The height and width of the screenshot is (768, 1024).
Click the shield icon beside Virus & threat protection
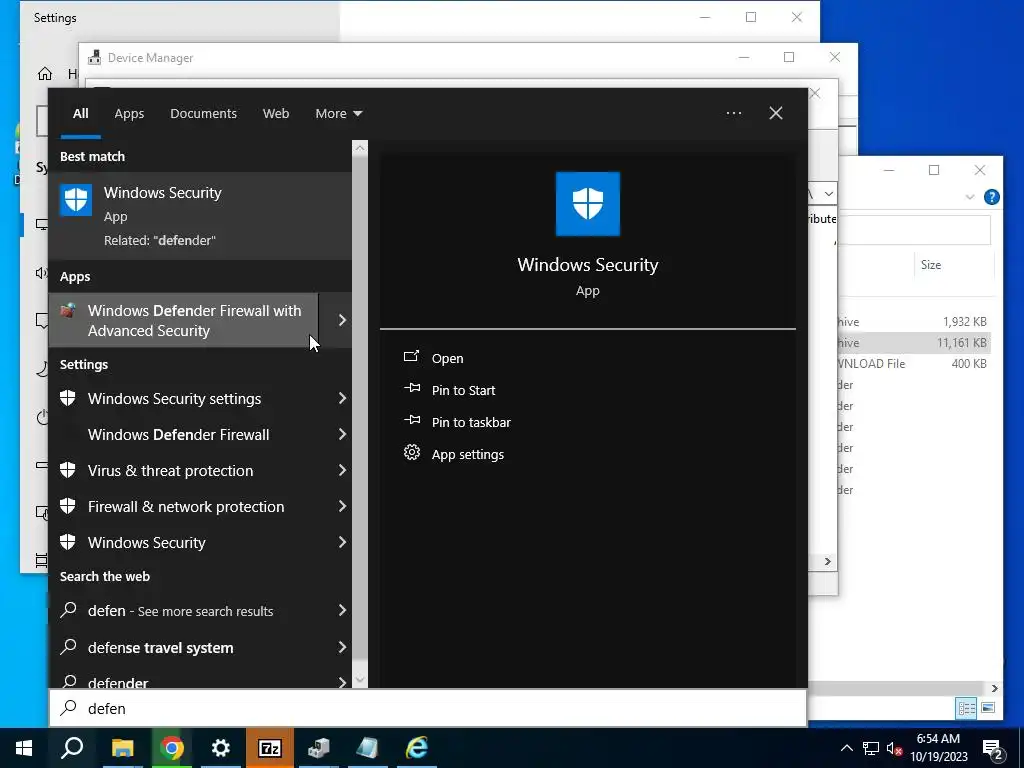tap(68, 470)
